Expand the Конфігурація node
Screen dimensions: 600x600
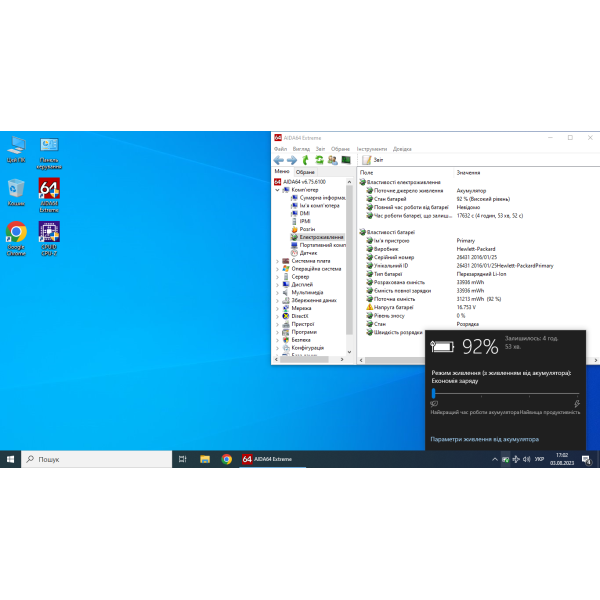277,348
